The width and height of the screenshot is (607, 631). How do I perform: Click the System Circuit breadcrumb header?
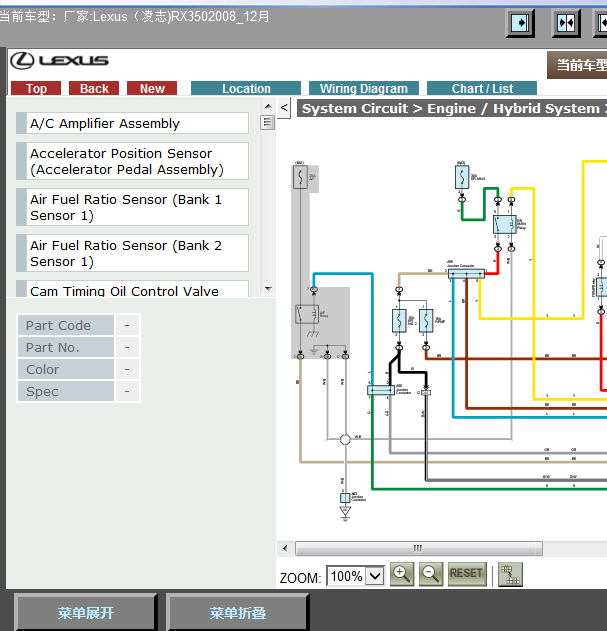pyautogui.click(x=452, y=108)
